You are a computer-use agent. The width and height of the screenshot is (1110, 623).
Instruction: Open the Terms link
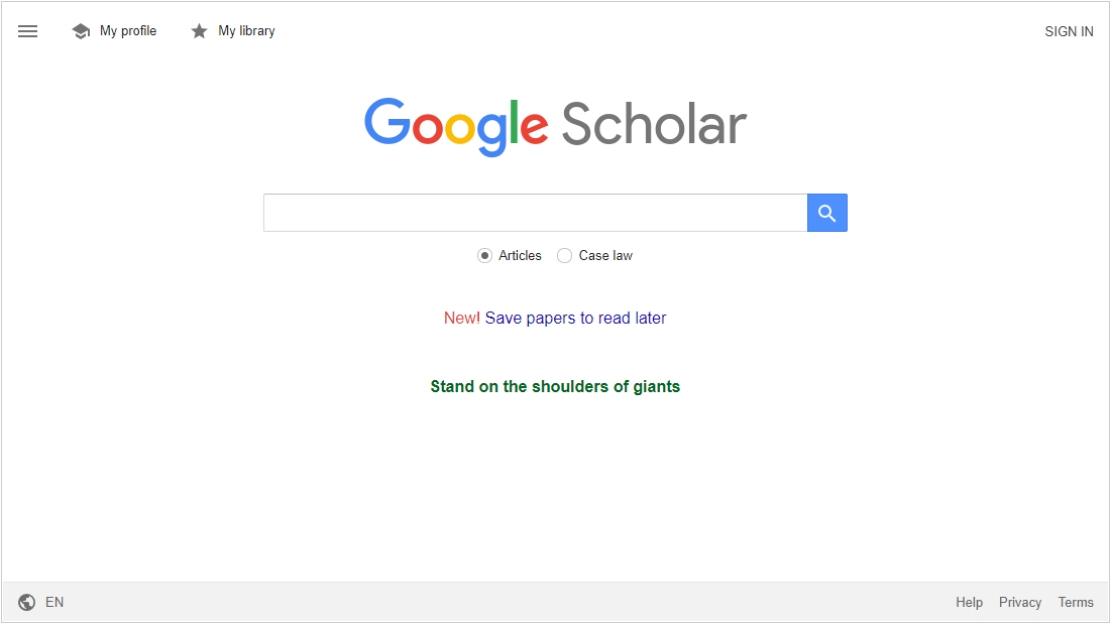click(x=1076, y=602)
